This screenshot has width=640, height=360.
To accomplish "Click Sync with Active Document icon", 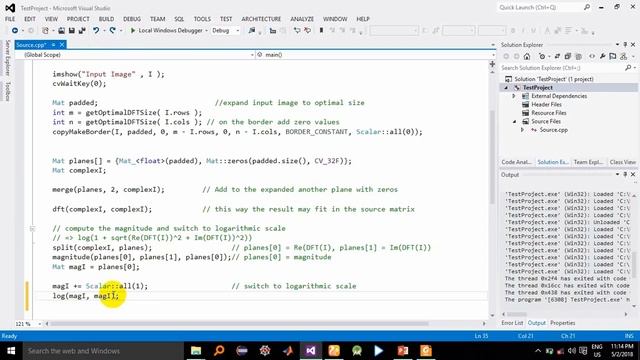I will pos(557,56).
